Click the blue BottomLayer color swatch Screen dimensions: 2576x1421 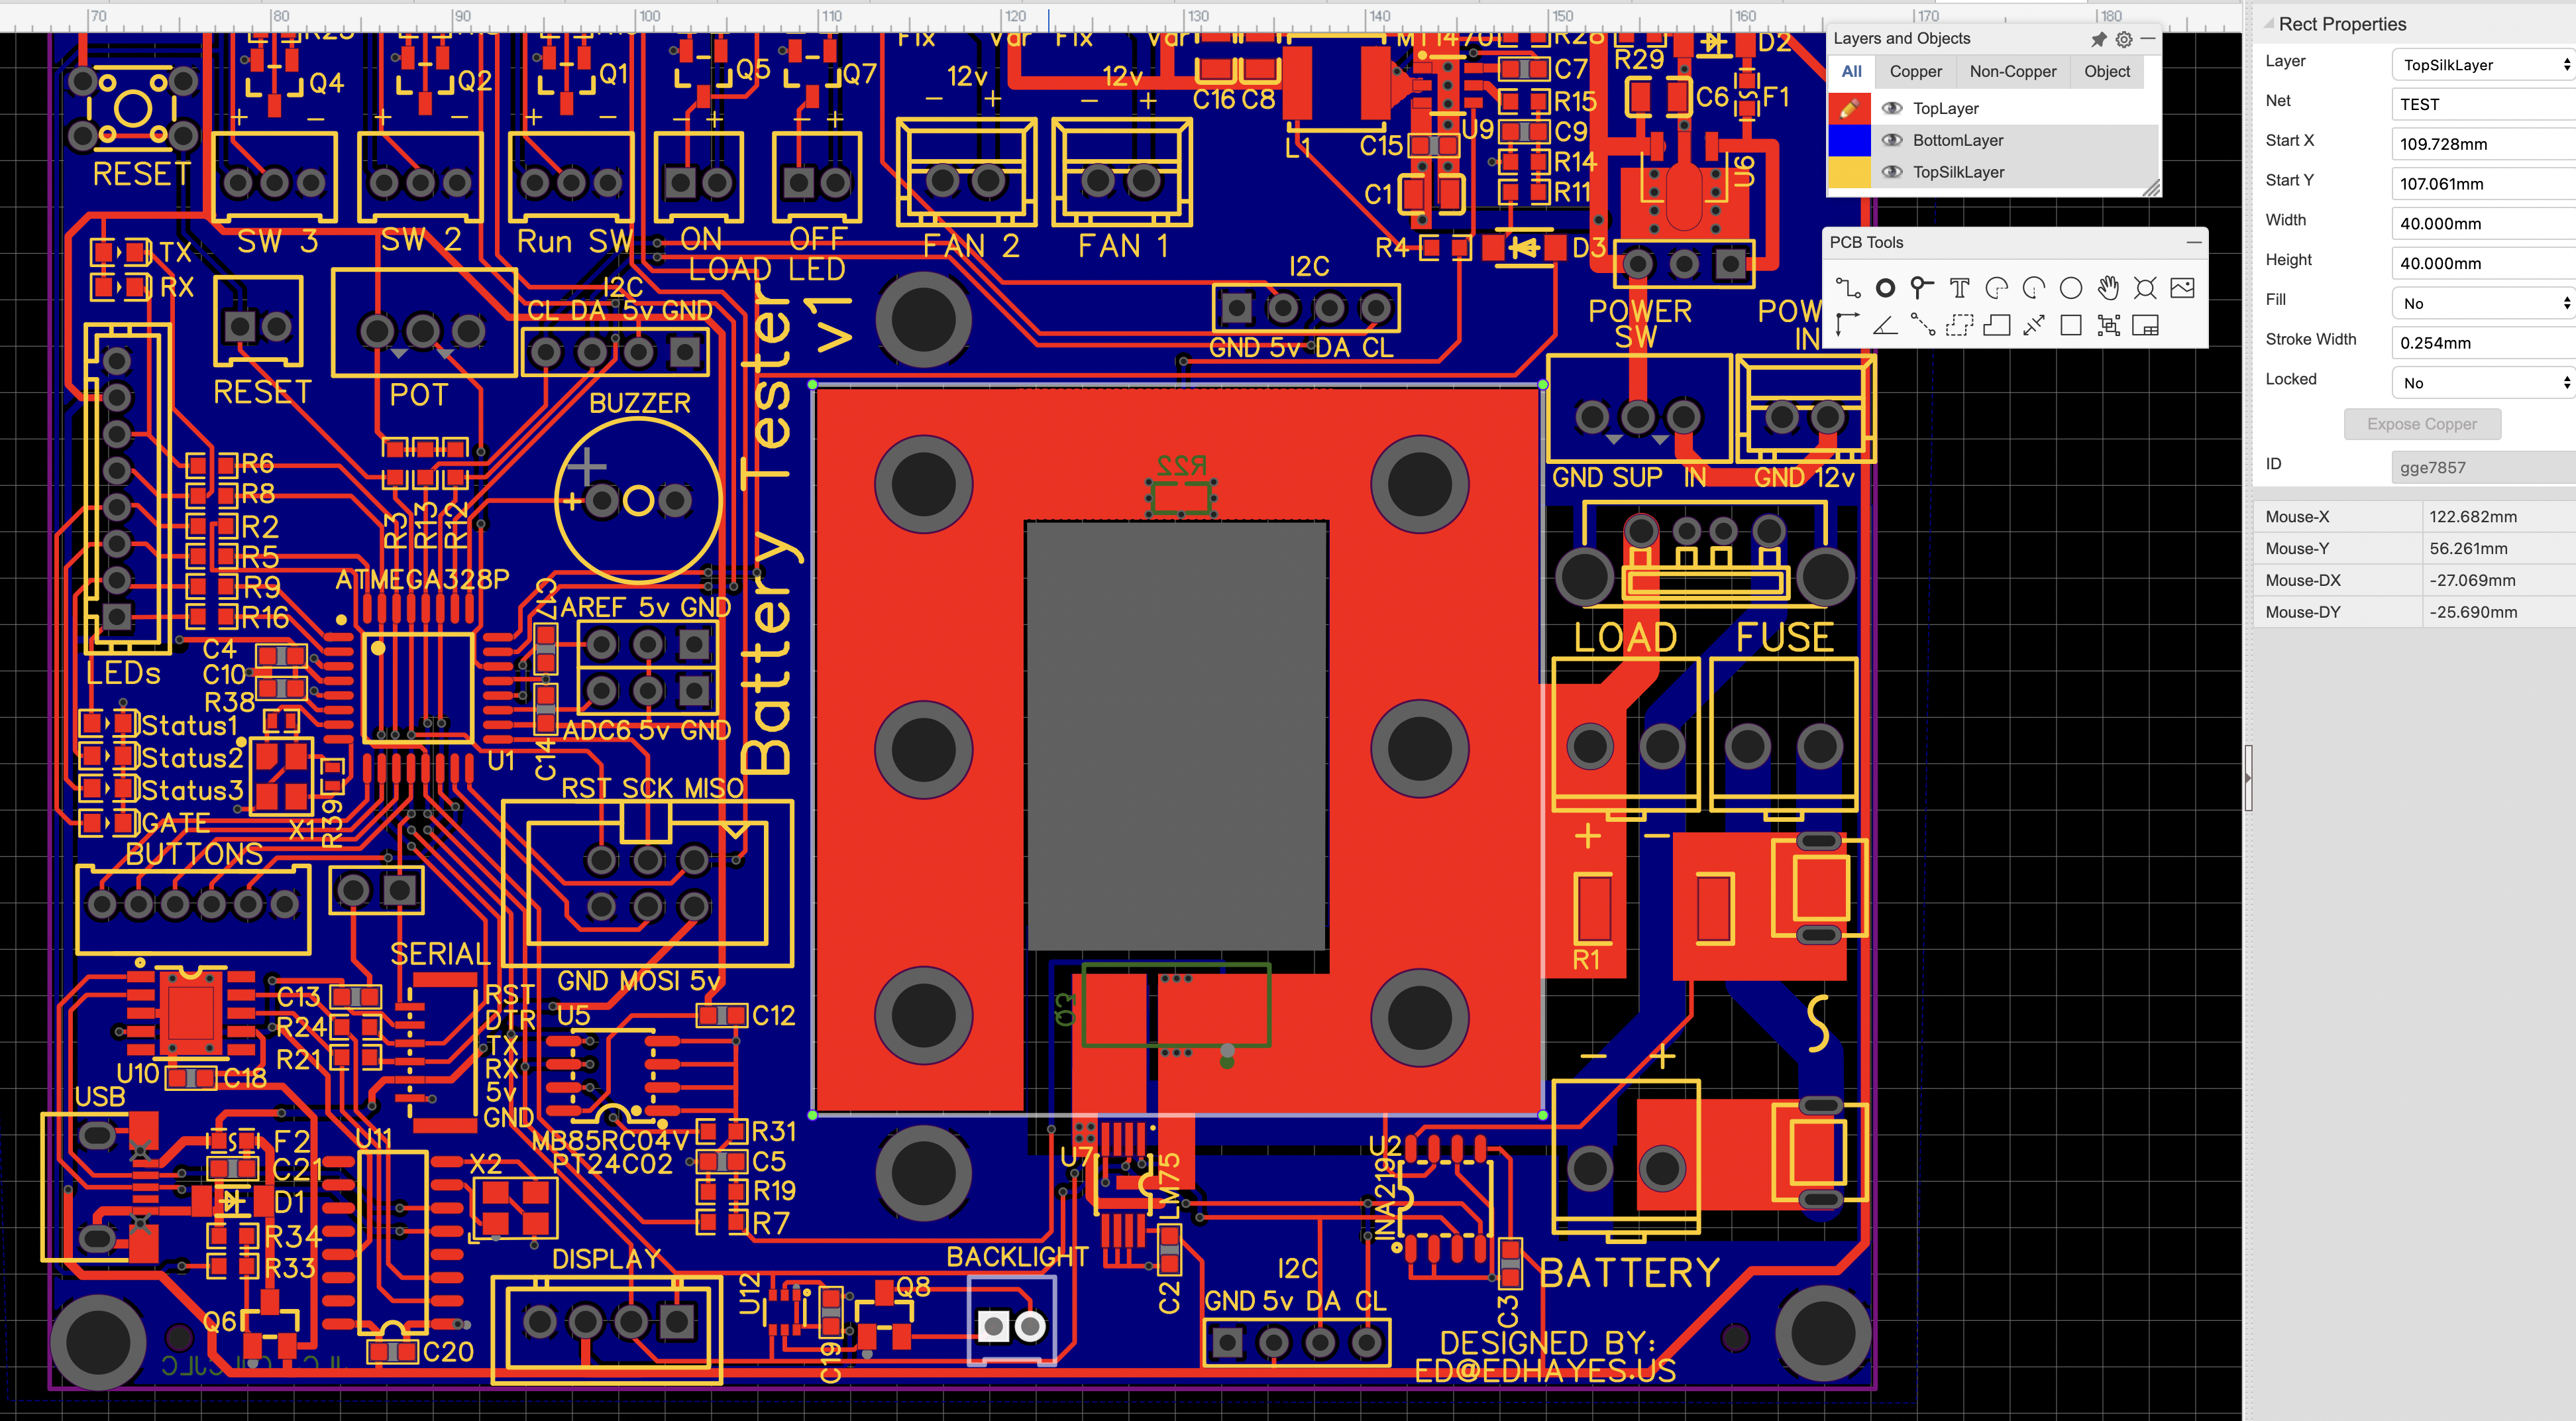1849,140
